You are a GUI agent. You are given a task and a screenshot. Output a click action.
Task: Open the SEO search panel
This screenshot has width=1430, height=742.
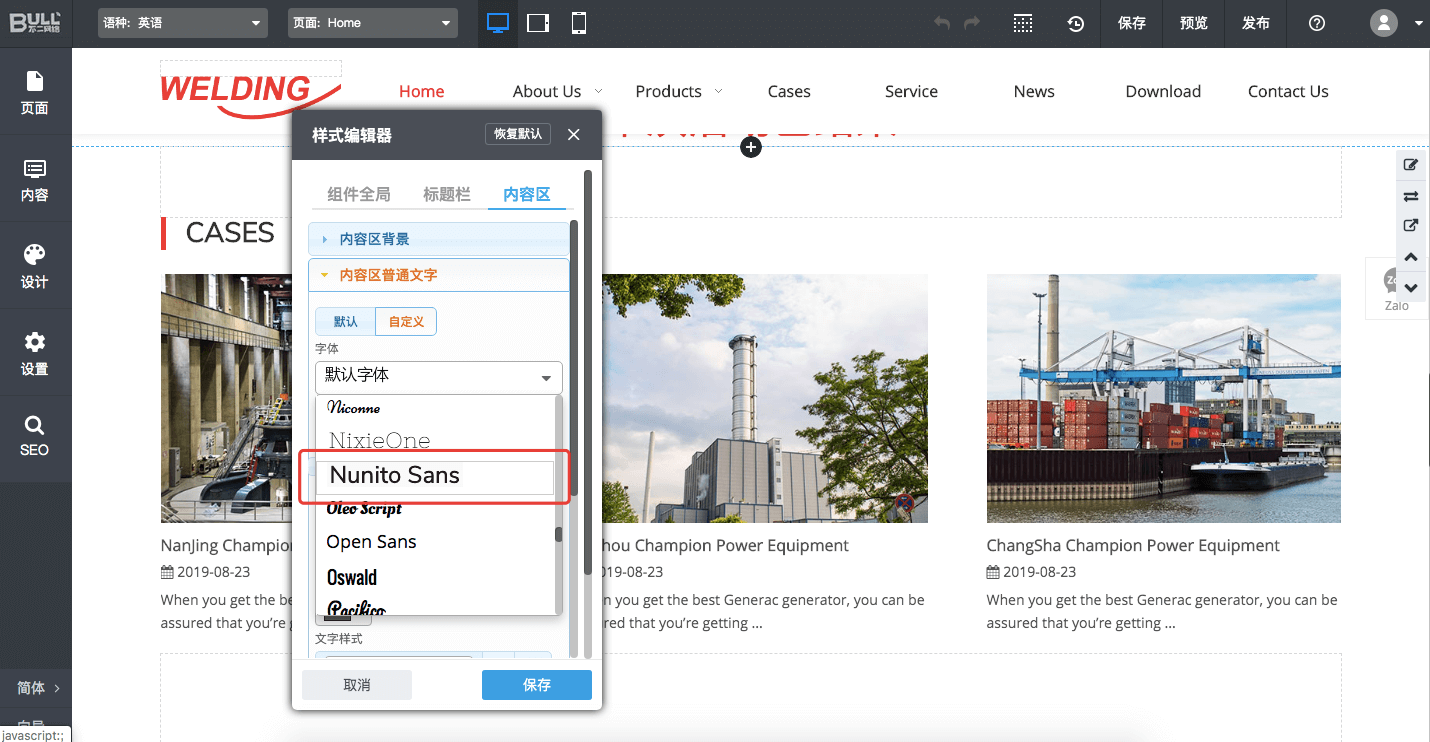35,436
